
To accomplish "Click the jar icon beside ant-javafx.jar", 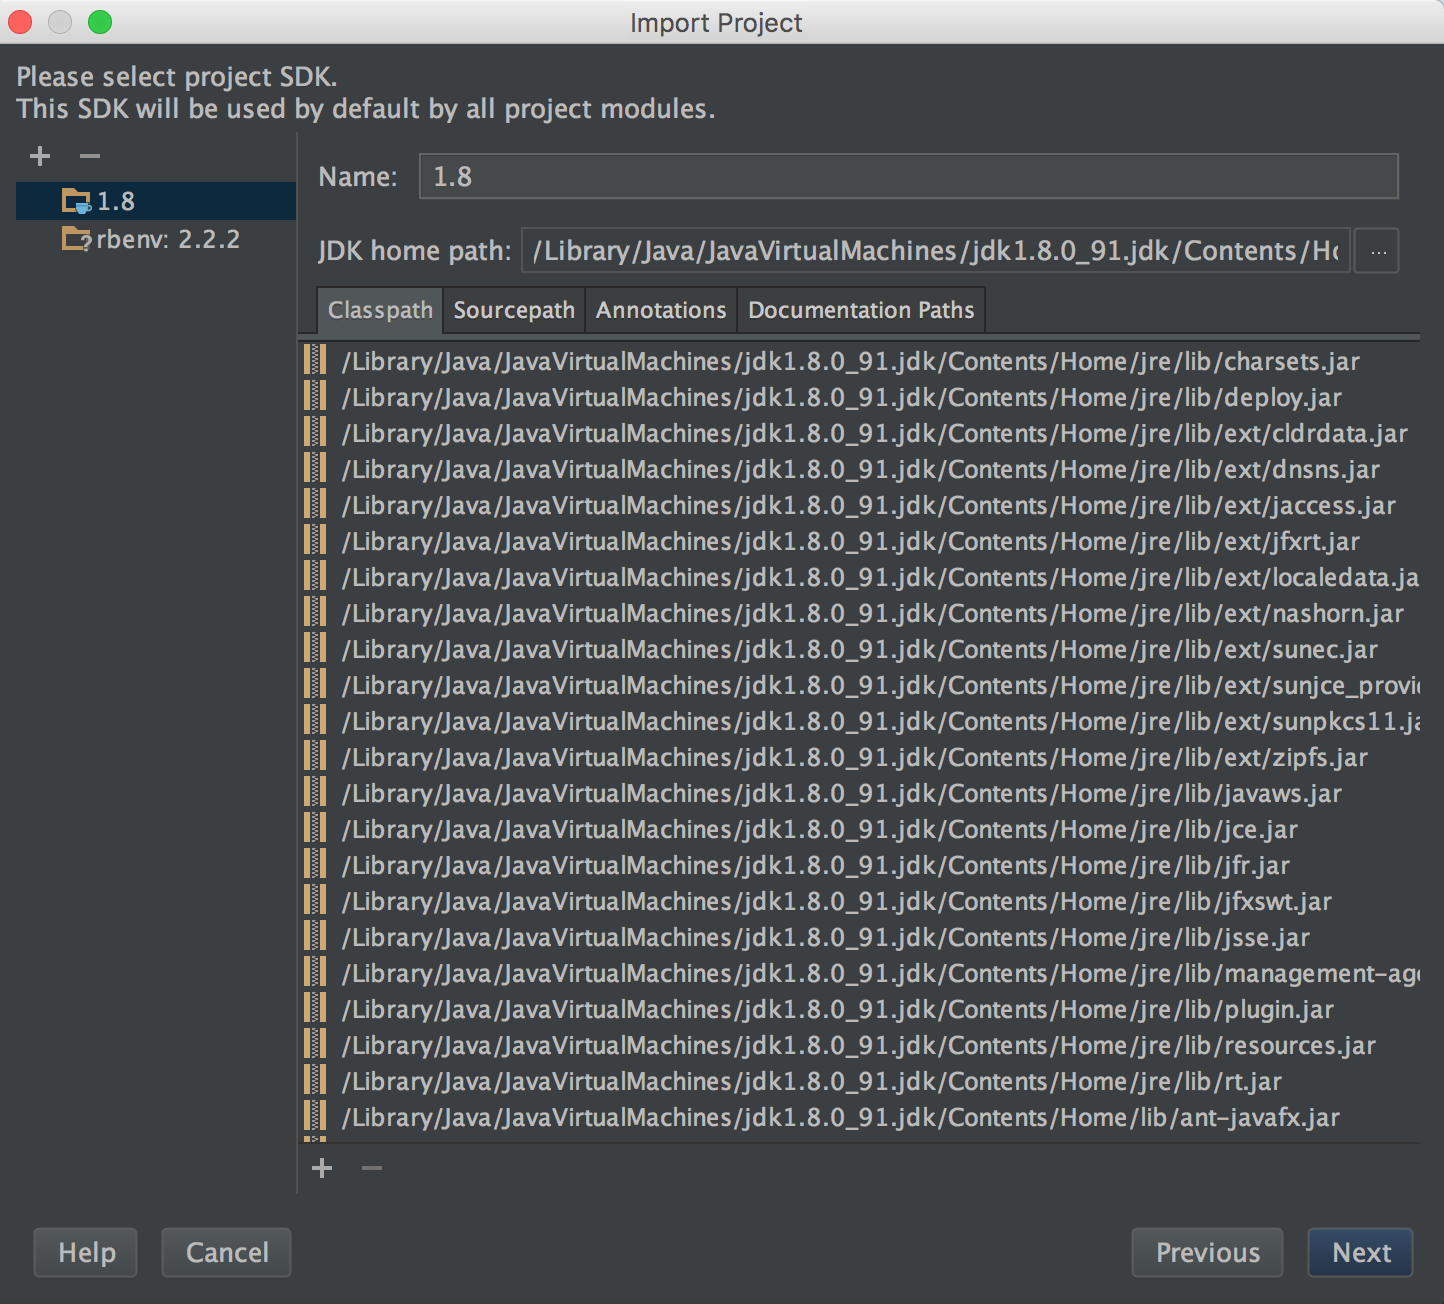I will tap(316, 1117).
